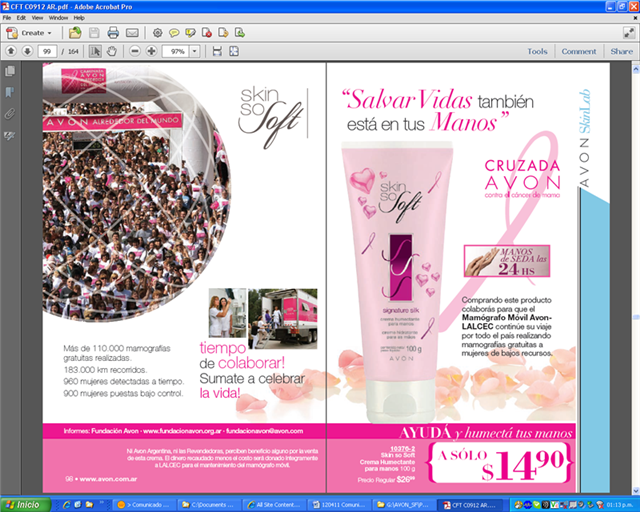Open the Page Thumbnails panel
640x512 pixels.
coord(9,71)
